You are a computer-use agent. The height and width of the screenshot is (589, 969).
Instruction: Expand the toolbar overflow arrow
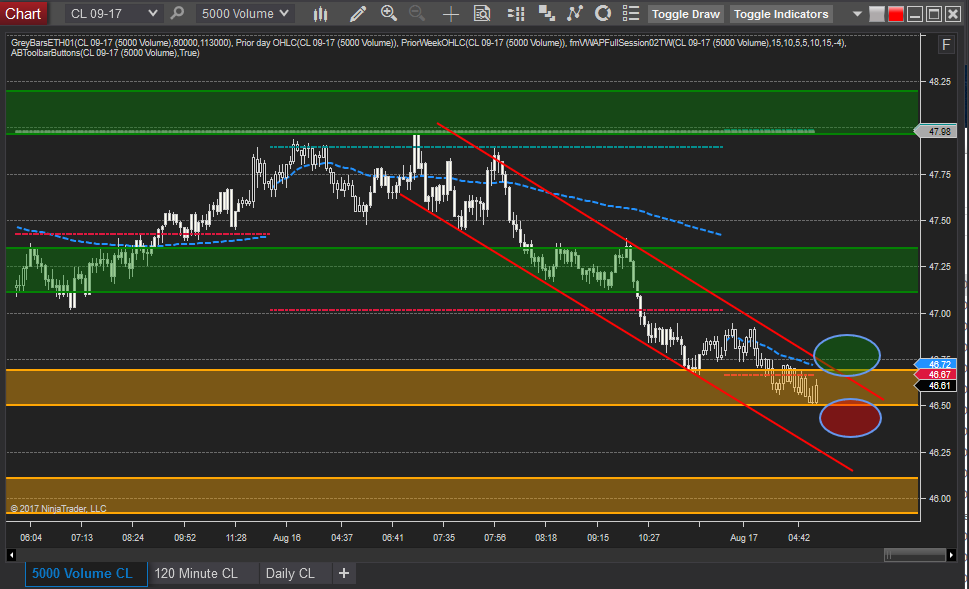pos(857,14)
